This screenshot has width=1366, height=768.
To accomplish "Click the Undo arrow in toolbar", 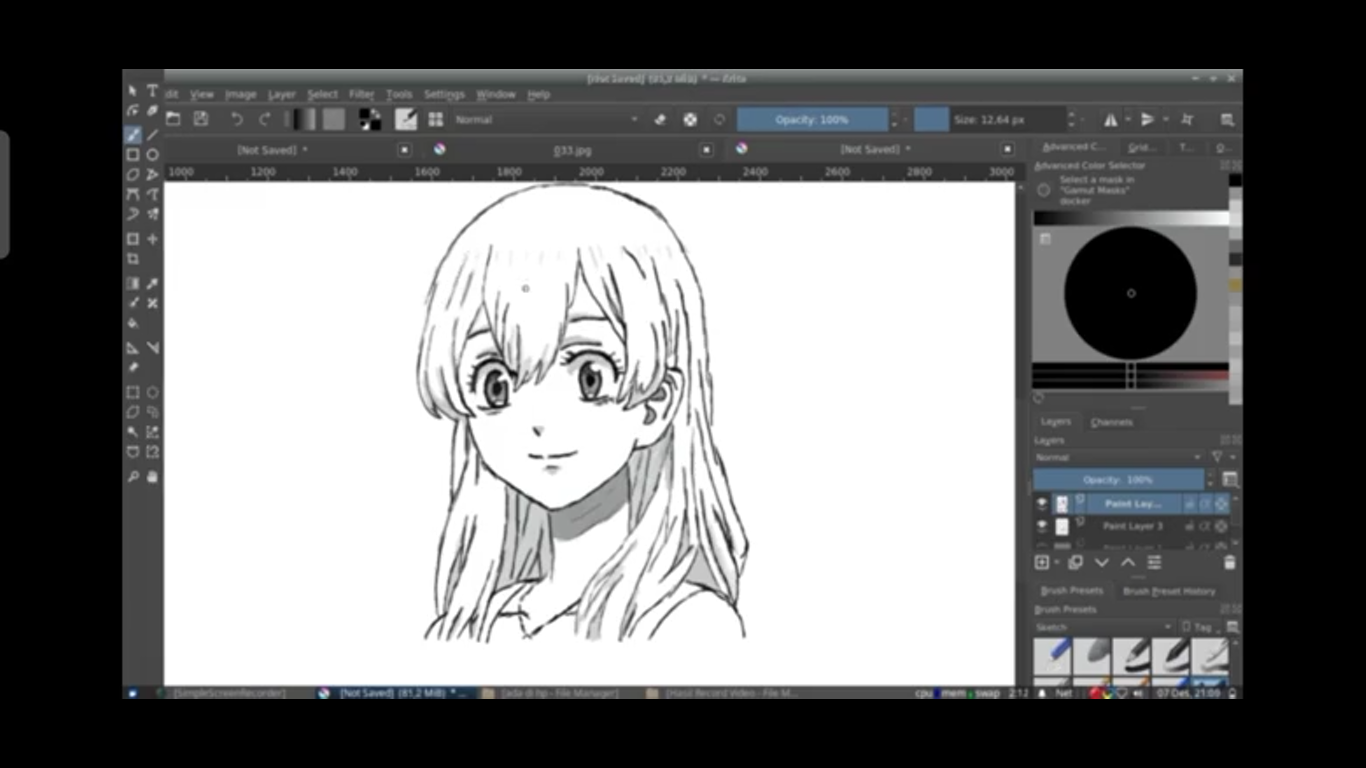I will [237, 120].
